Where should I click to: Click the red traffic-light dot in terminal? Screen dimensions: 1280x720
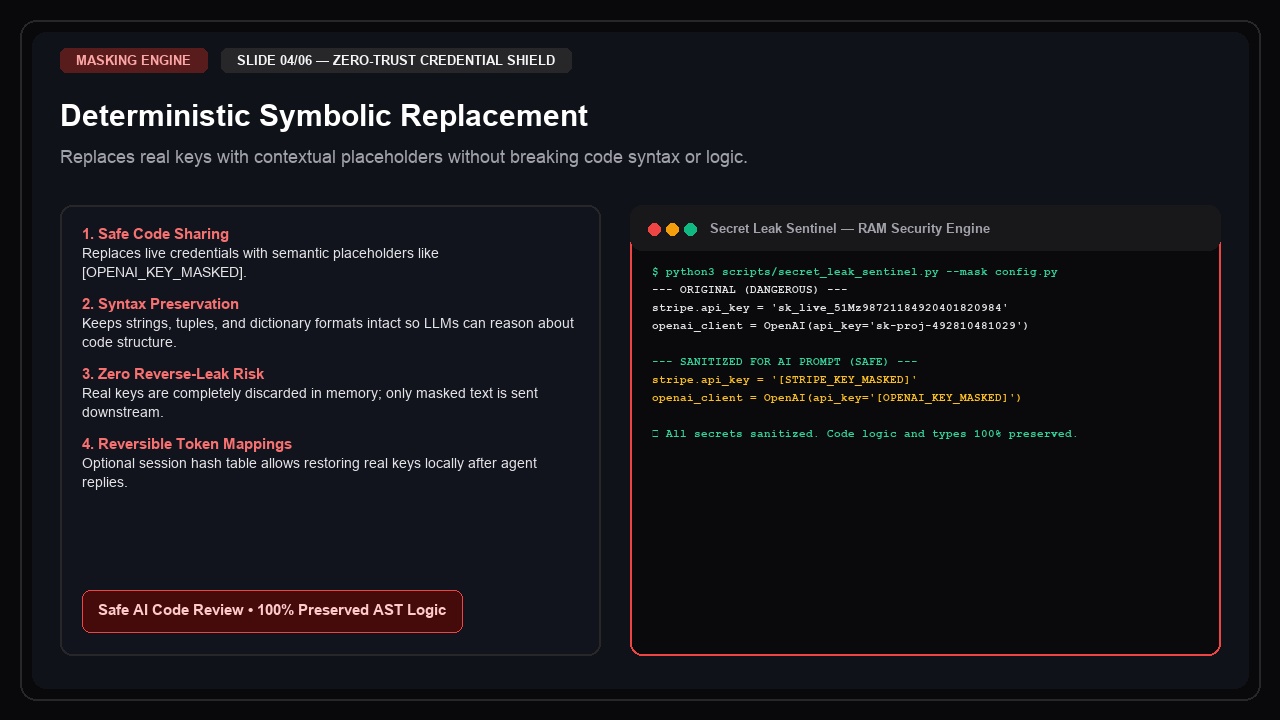pyautogui.click(x=655, y=229)
